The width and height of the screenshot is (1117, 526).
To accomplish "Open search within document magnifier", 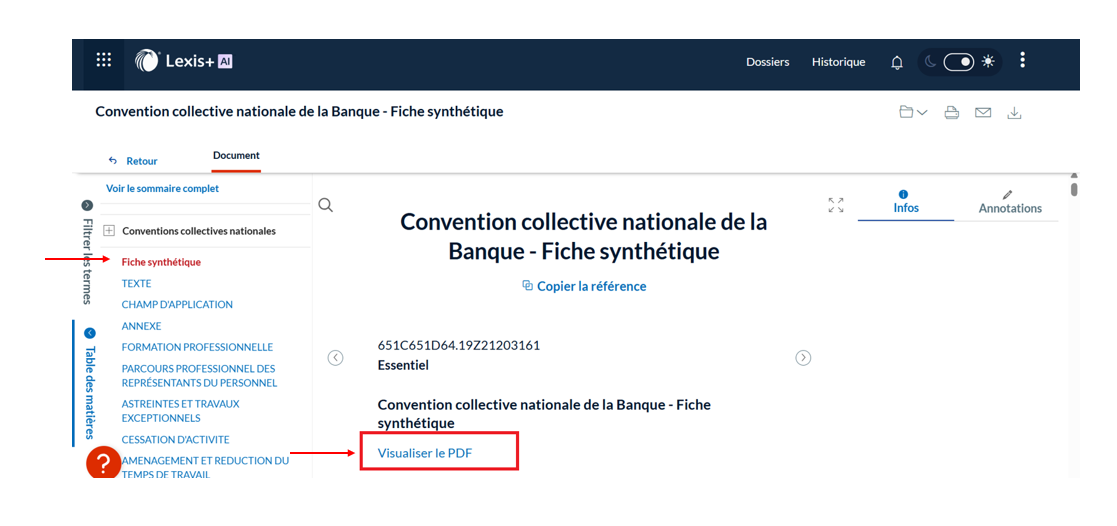I will tap(325, 205).
